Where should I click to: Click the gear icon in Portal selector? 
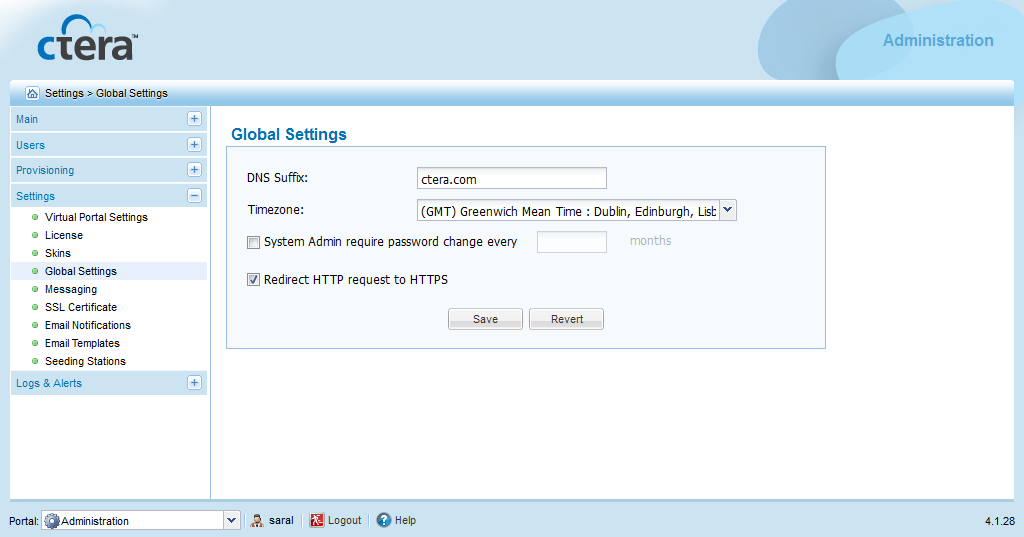(x=52, y=521)
